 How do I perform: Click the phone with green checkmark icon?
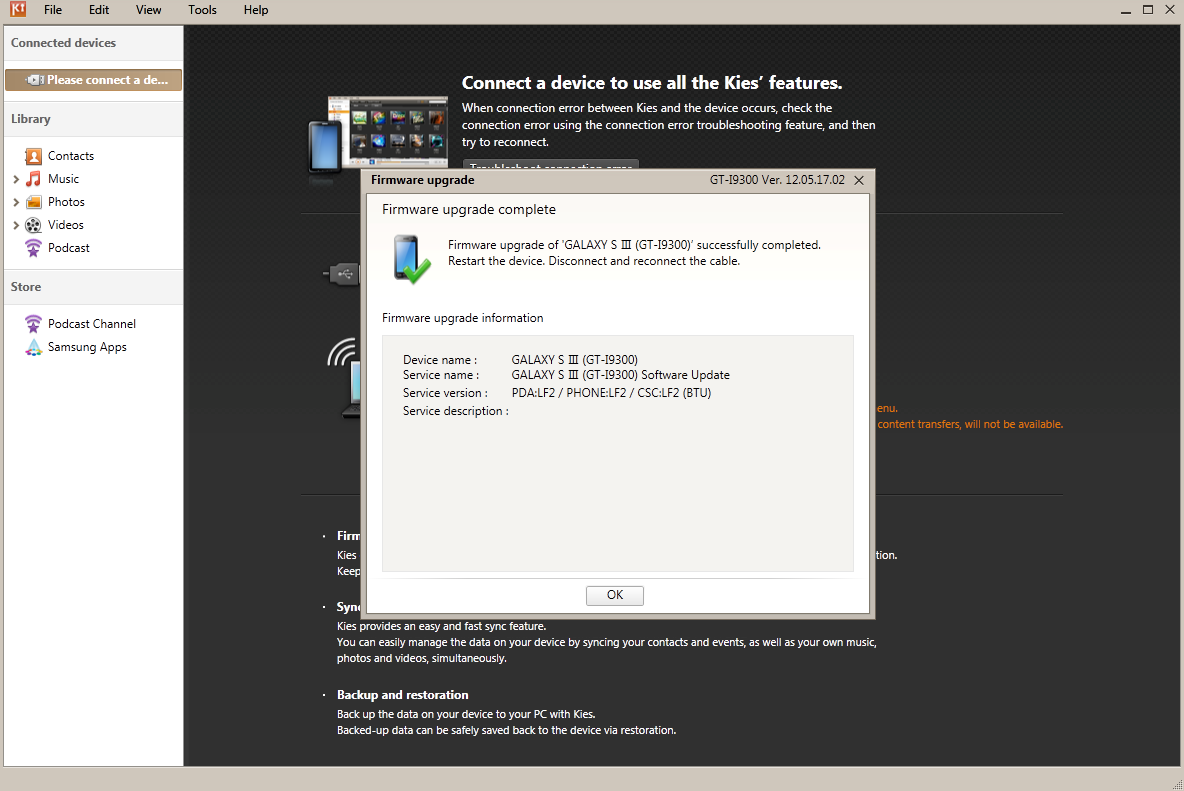click(x=410, y=259)
